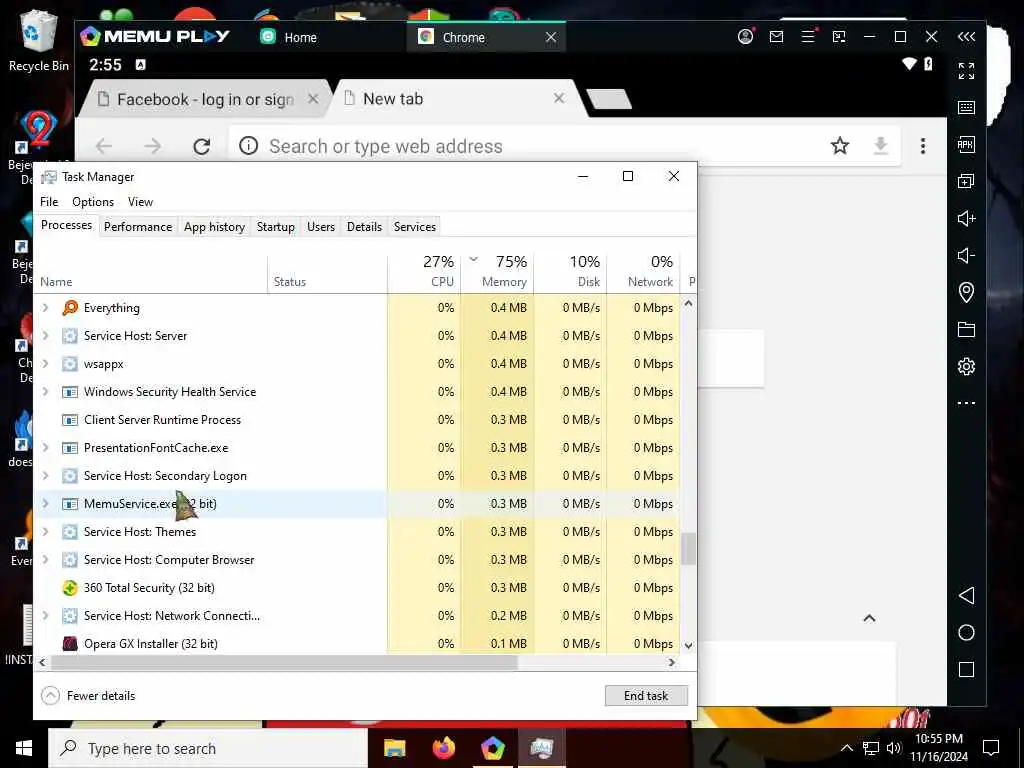Click vertical scrollbar down arrow
Image resolution: width=1024 pixels, height=768 pixels.
688,645
